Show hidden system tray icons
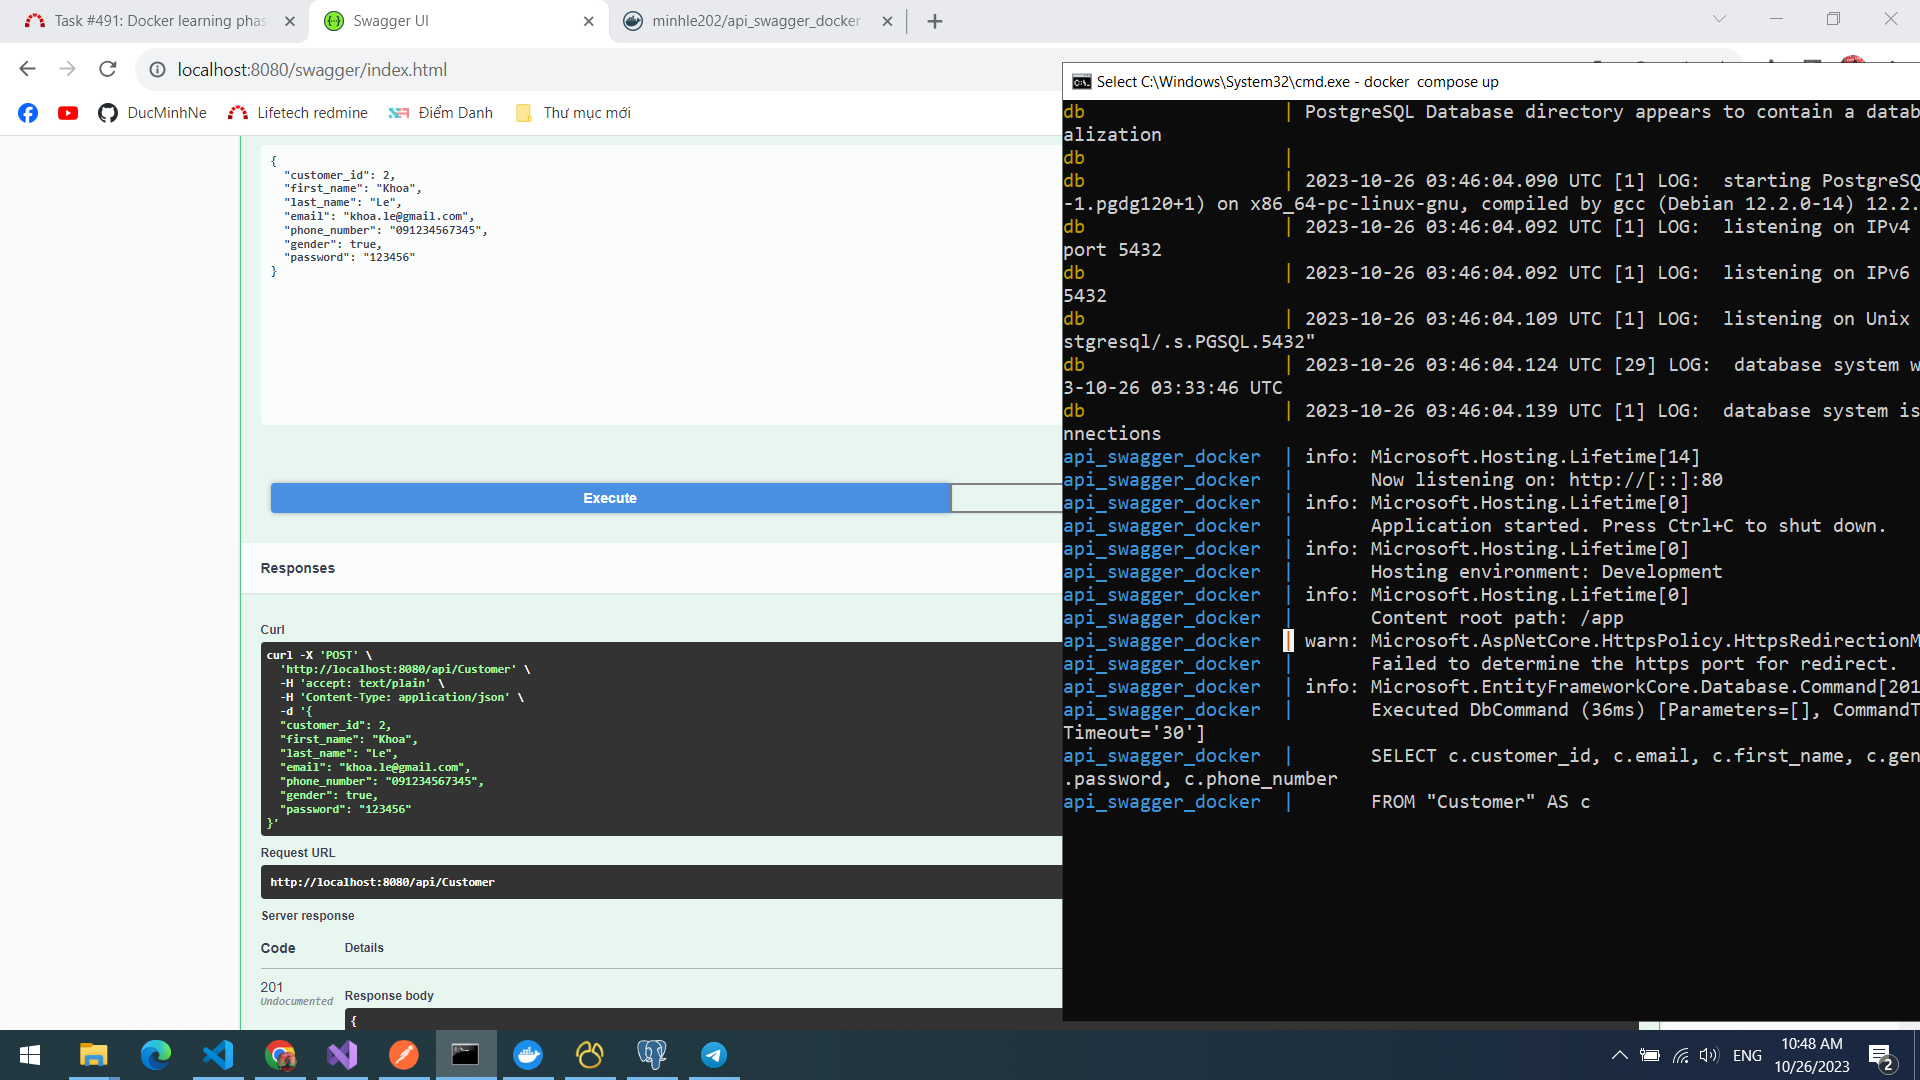Screen dimensions: 1920x1080 1619,1055
